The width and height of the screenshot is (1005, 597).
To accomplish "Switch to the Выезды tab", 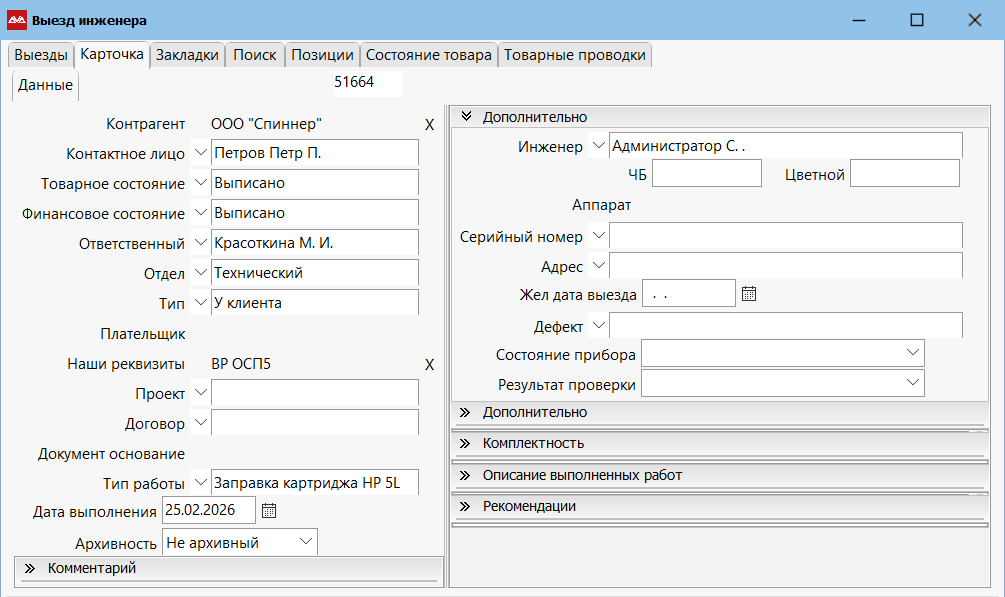I will 41,55.
